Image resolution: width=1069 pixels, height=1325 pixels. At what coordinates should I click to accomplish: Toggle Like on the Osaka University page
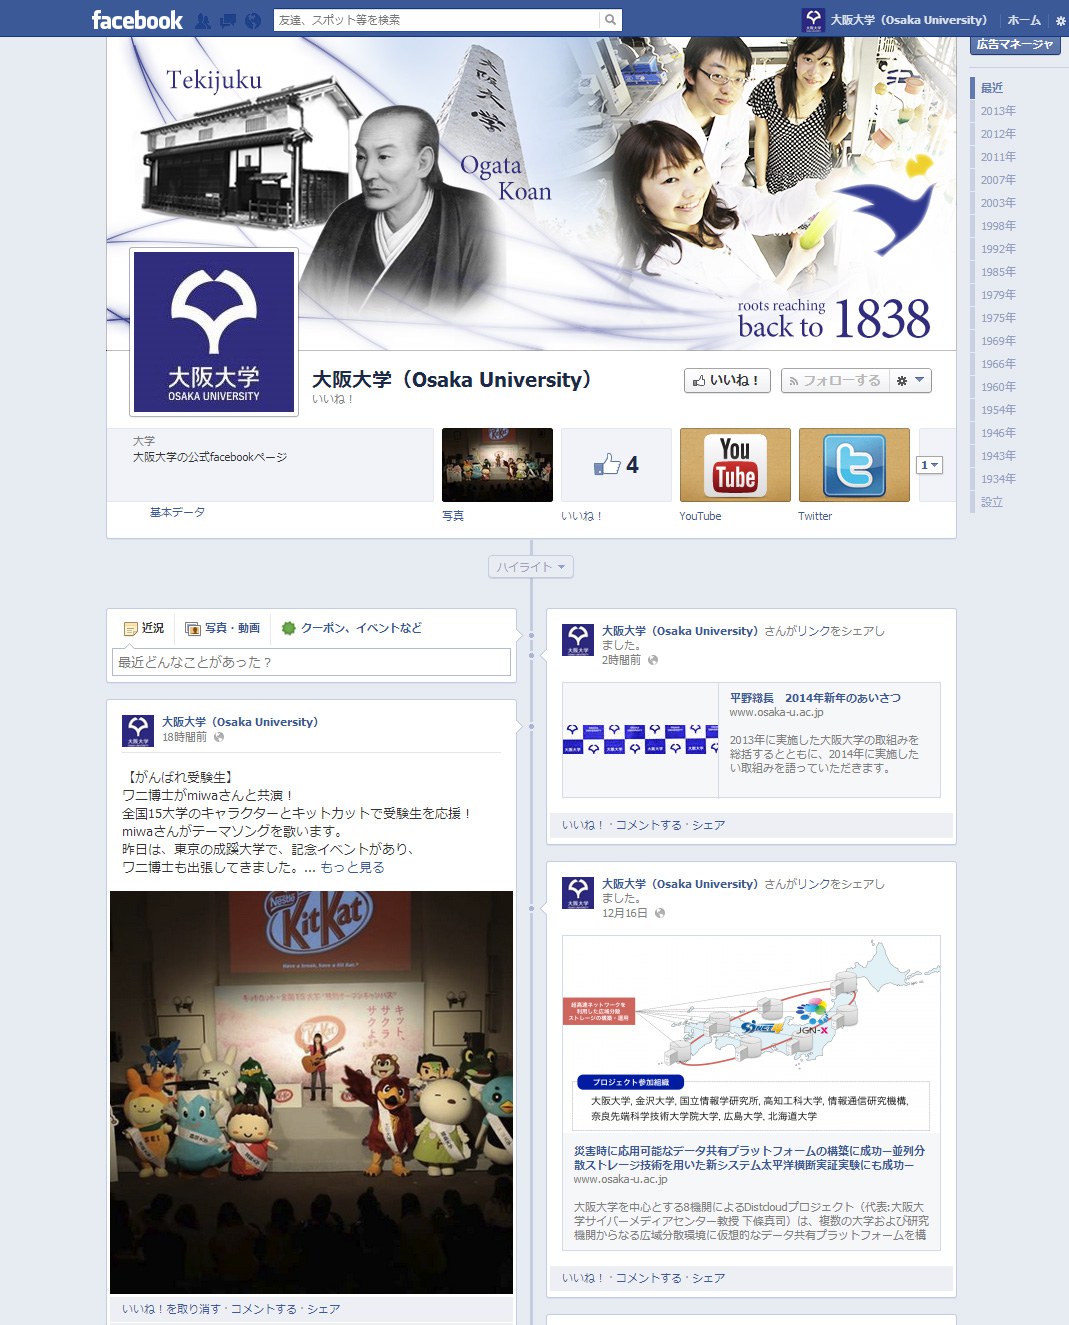coord(727,381)
